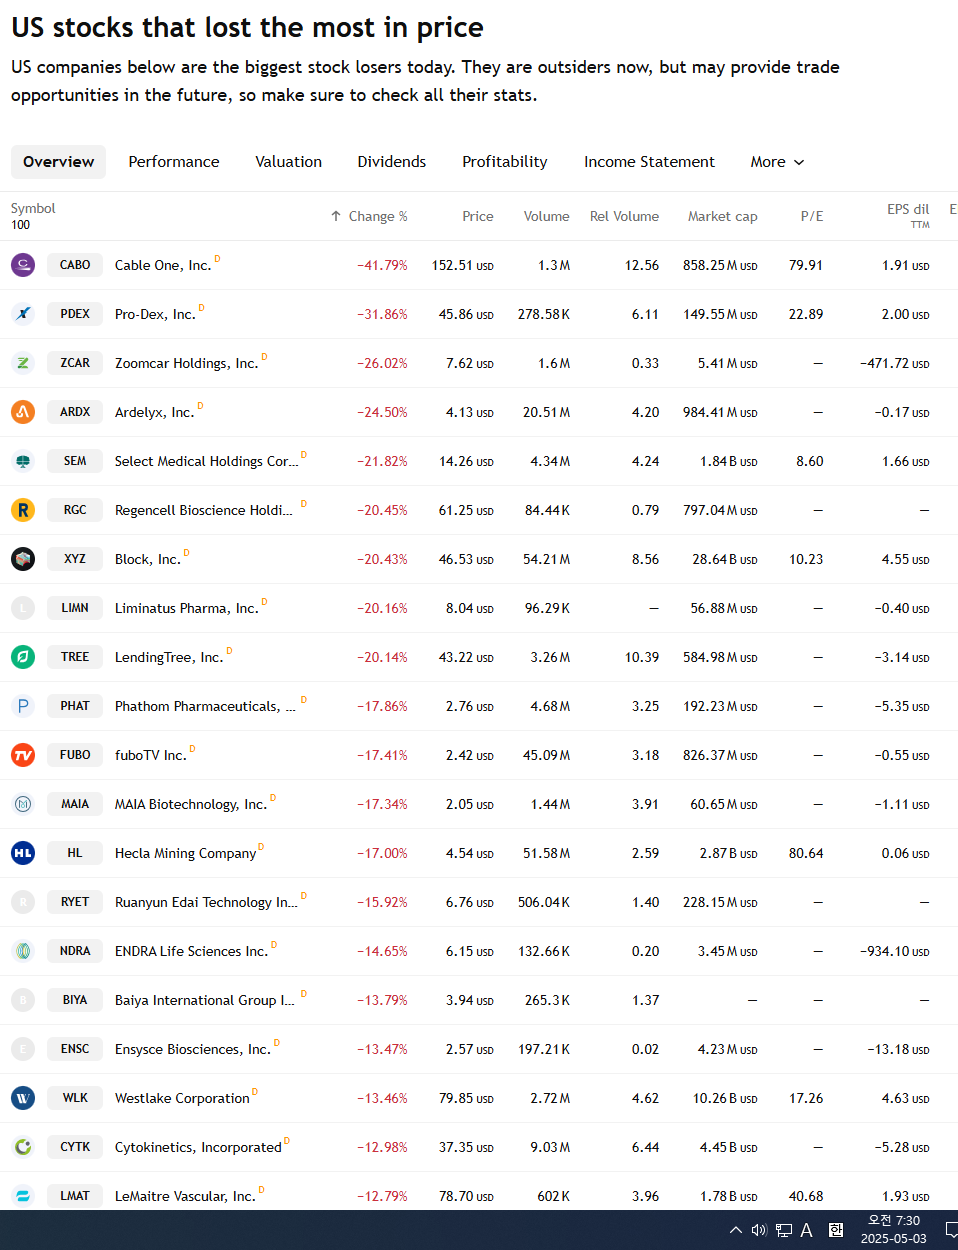958x1250 pixels.
Task: Click the Pro-Dex logo icon
Action: click(x=23, y=314)
